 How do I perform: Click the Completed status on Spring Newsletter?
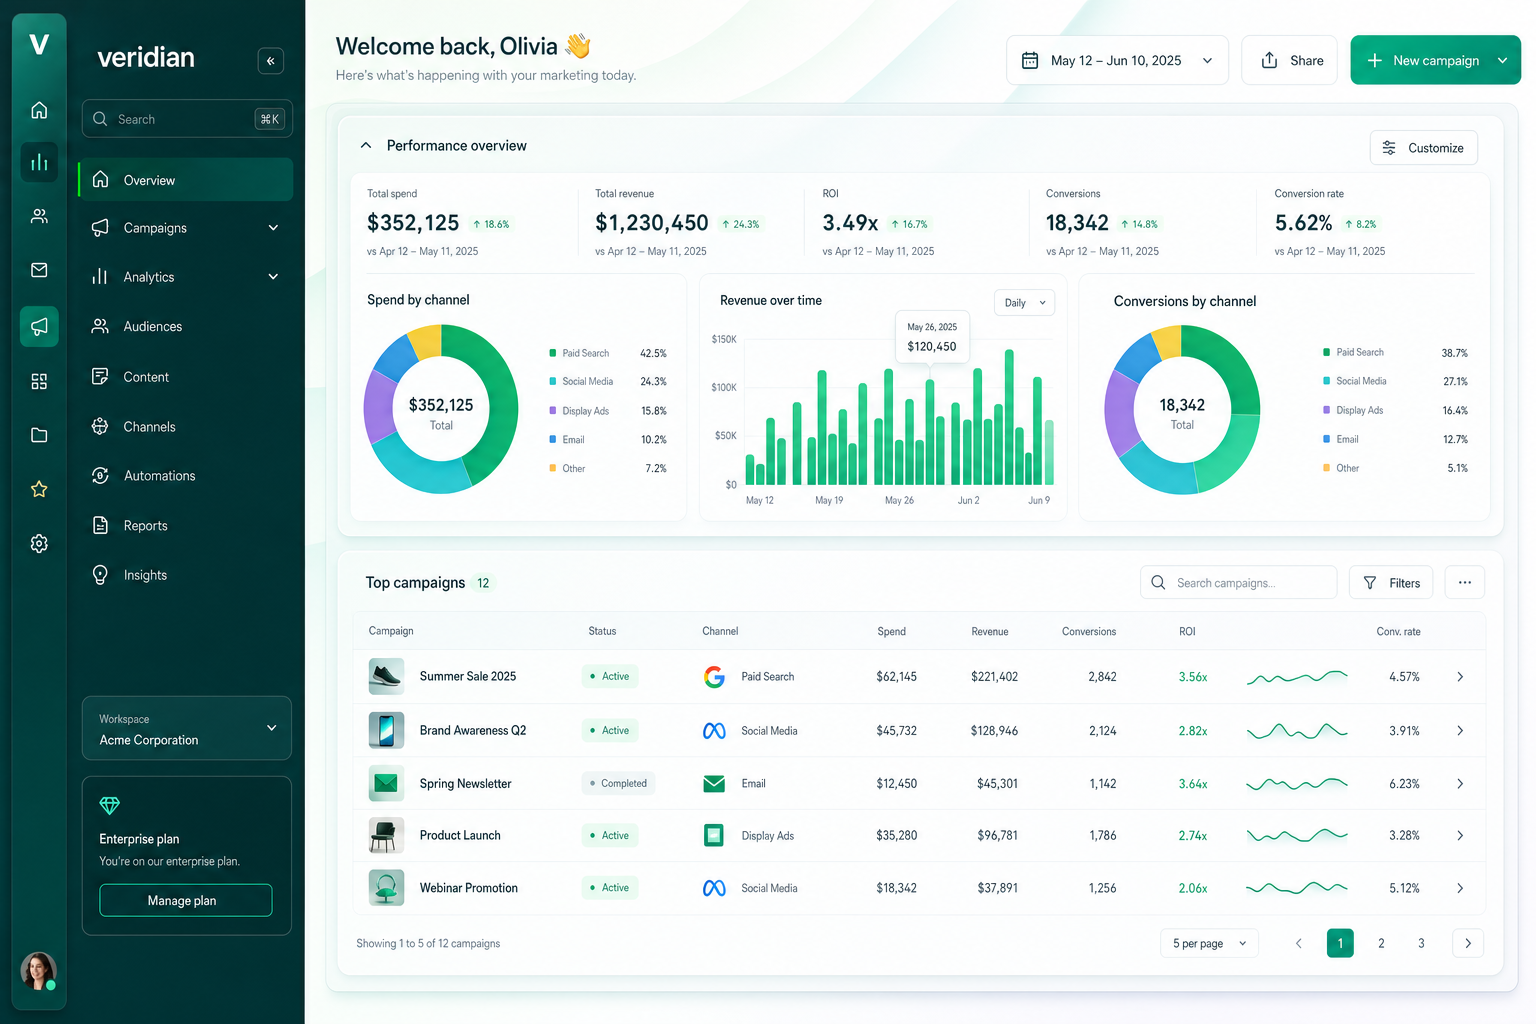coord(618,784)
